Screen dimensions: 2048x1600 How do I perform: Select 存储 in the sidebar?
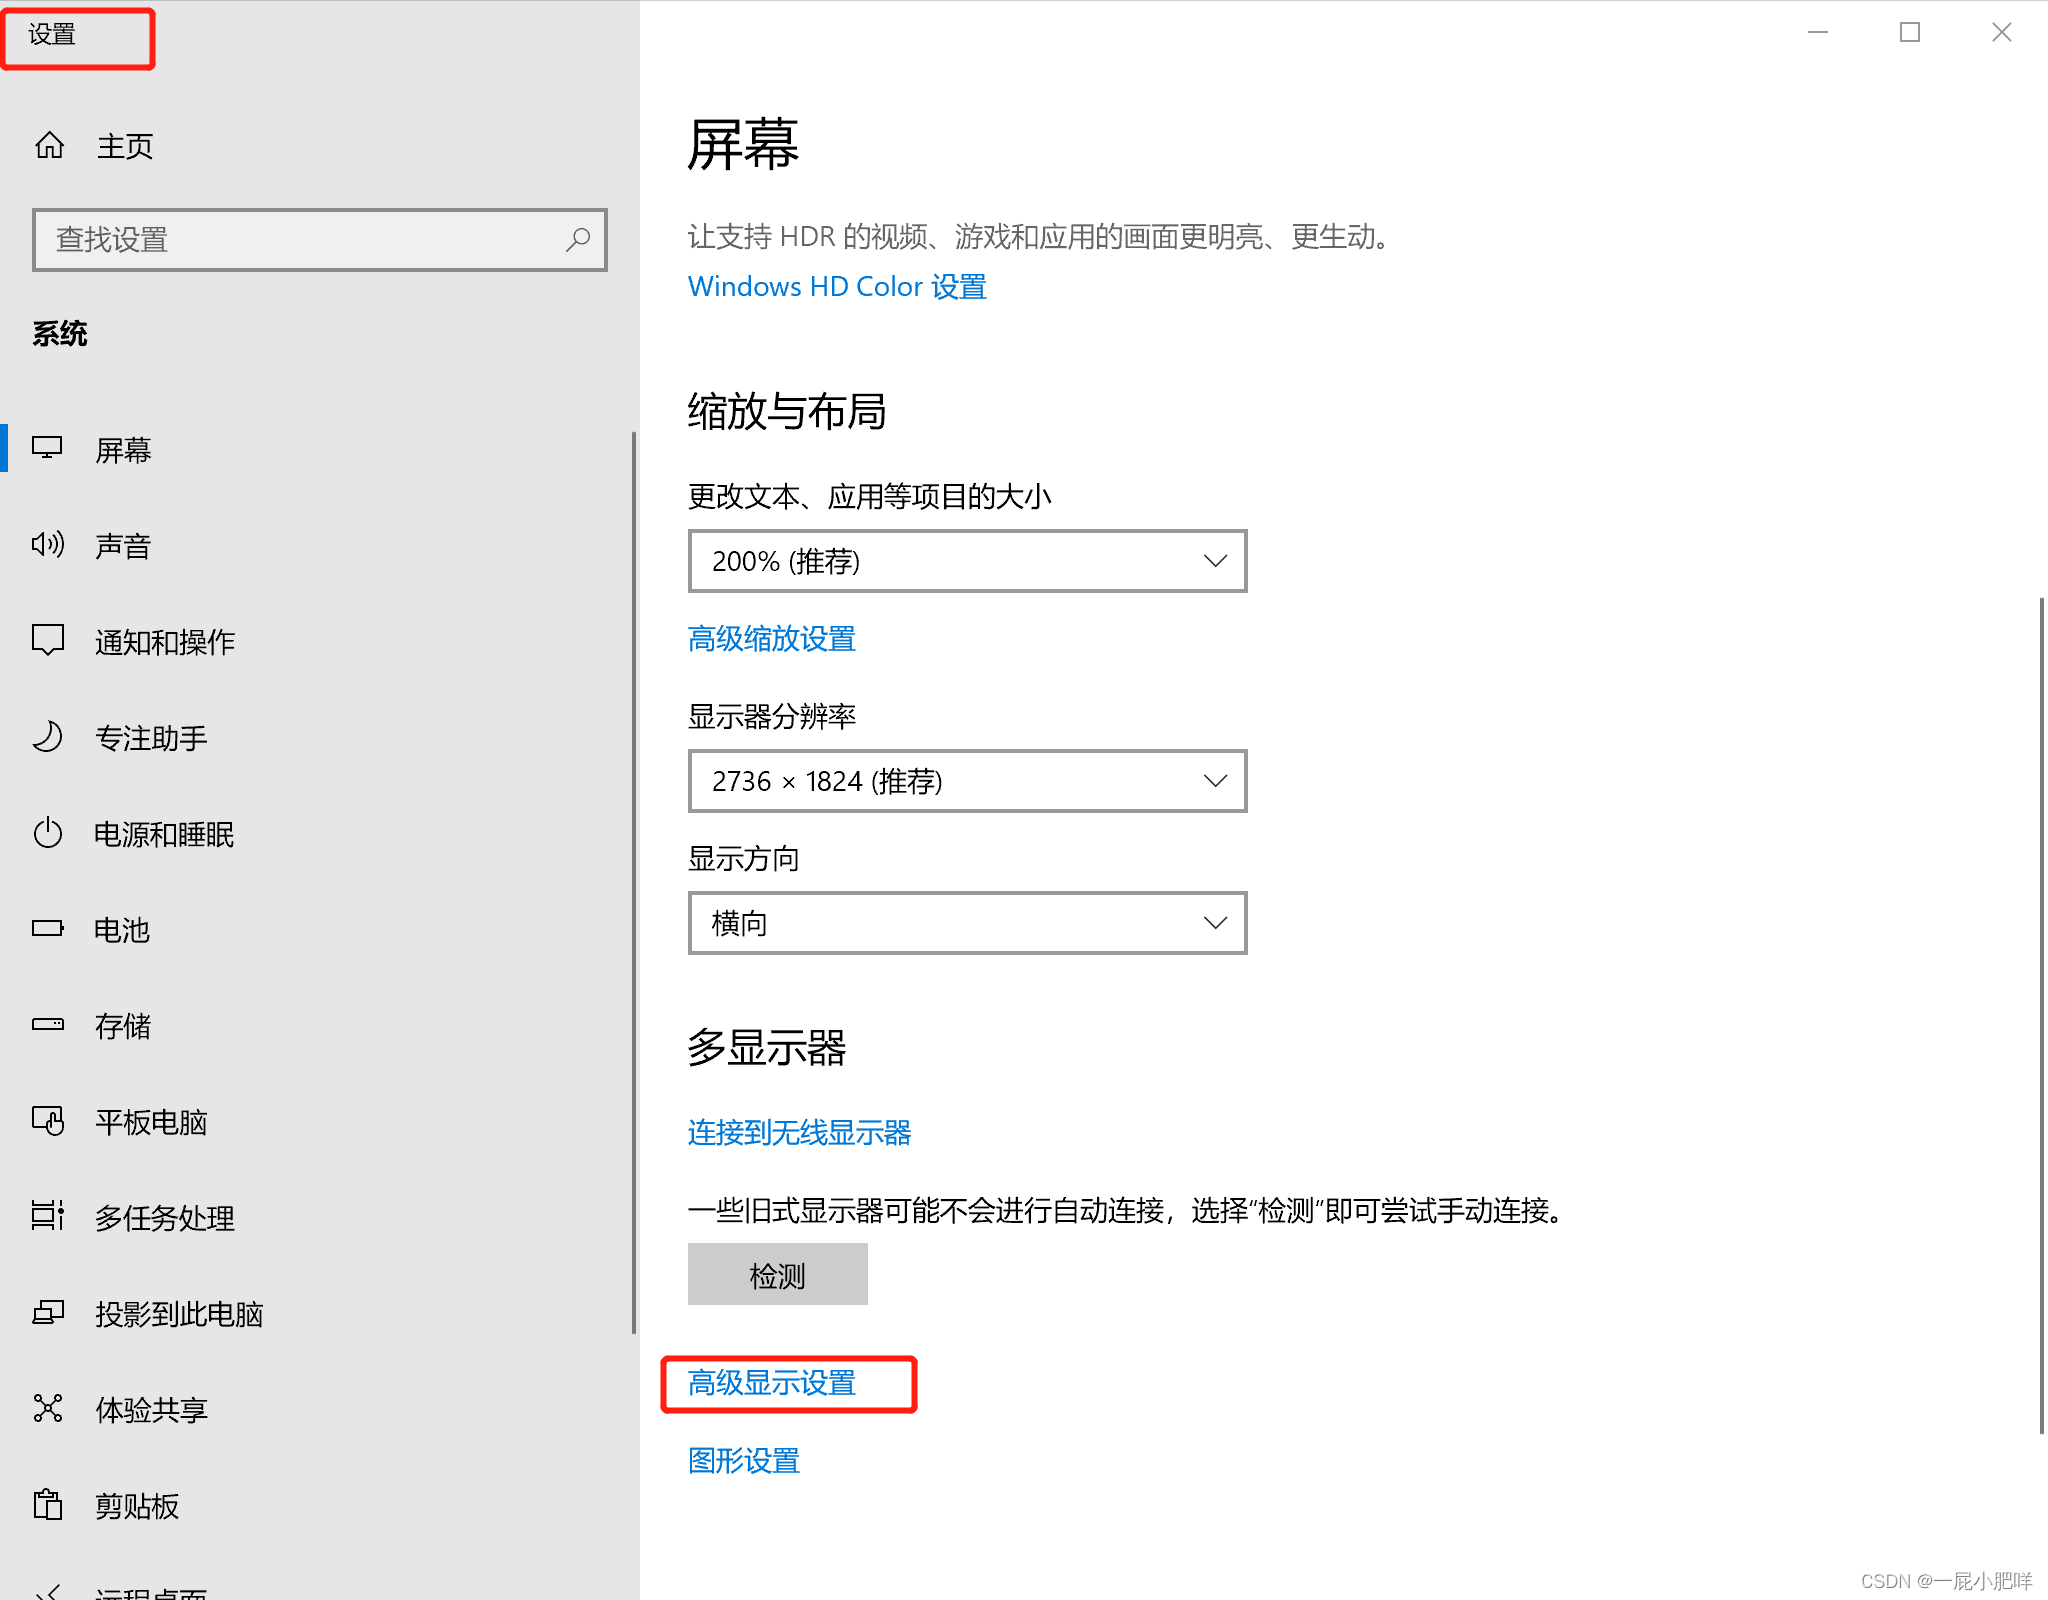123,1025
